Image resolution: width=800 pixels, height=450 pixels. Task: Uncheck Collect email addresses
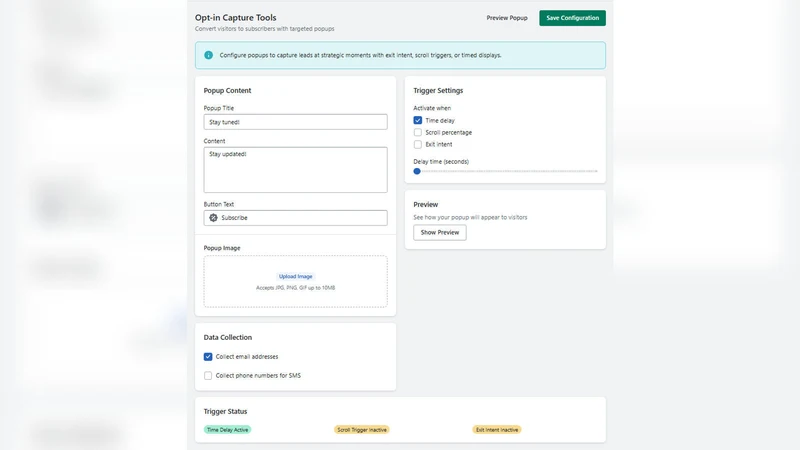[x=208, y=357]
